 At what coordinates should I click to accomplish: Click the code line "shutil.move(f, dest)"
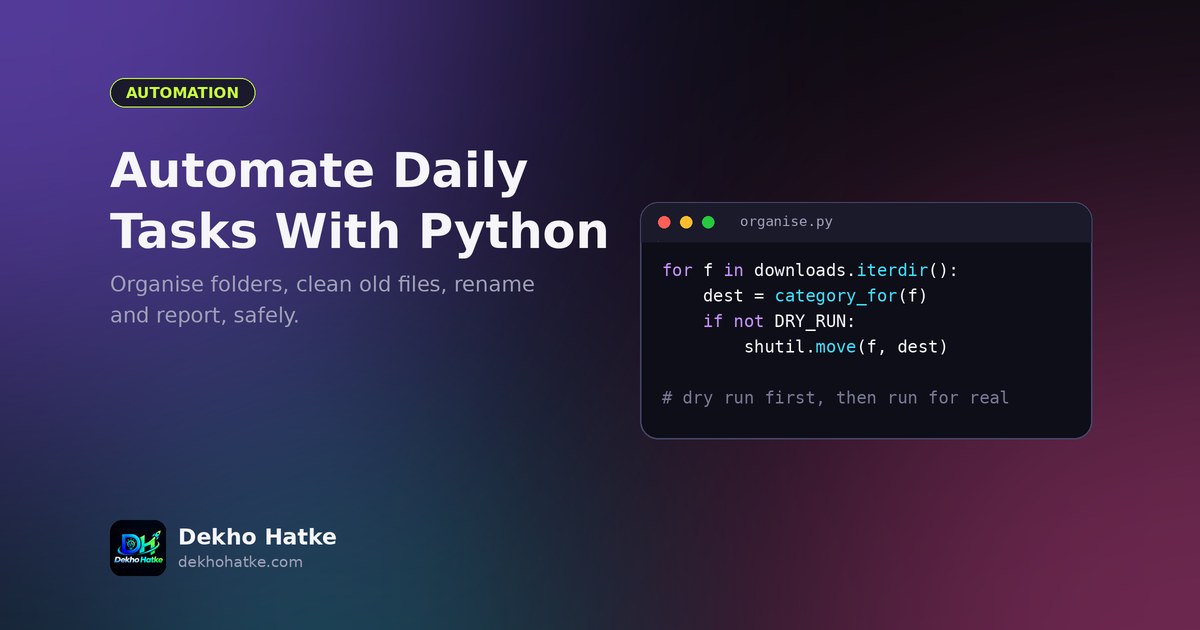[846, 347]
